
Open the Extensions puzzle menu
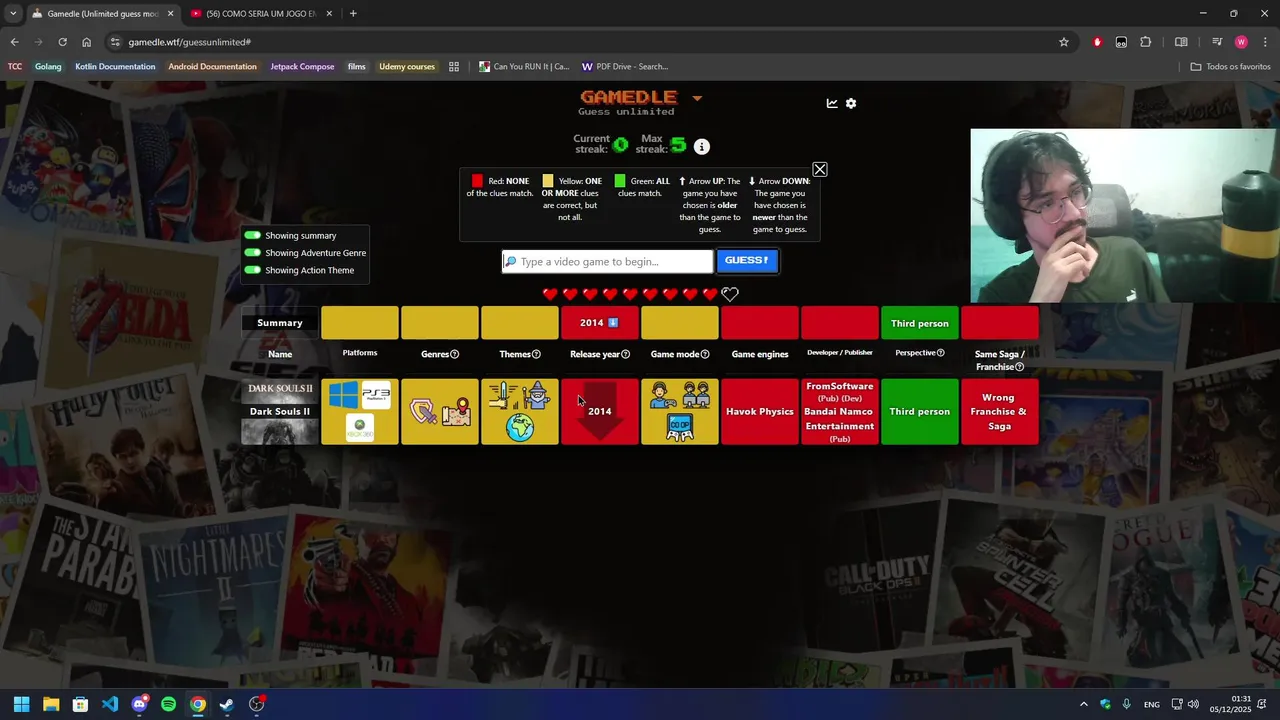1146,42
